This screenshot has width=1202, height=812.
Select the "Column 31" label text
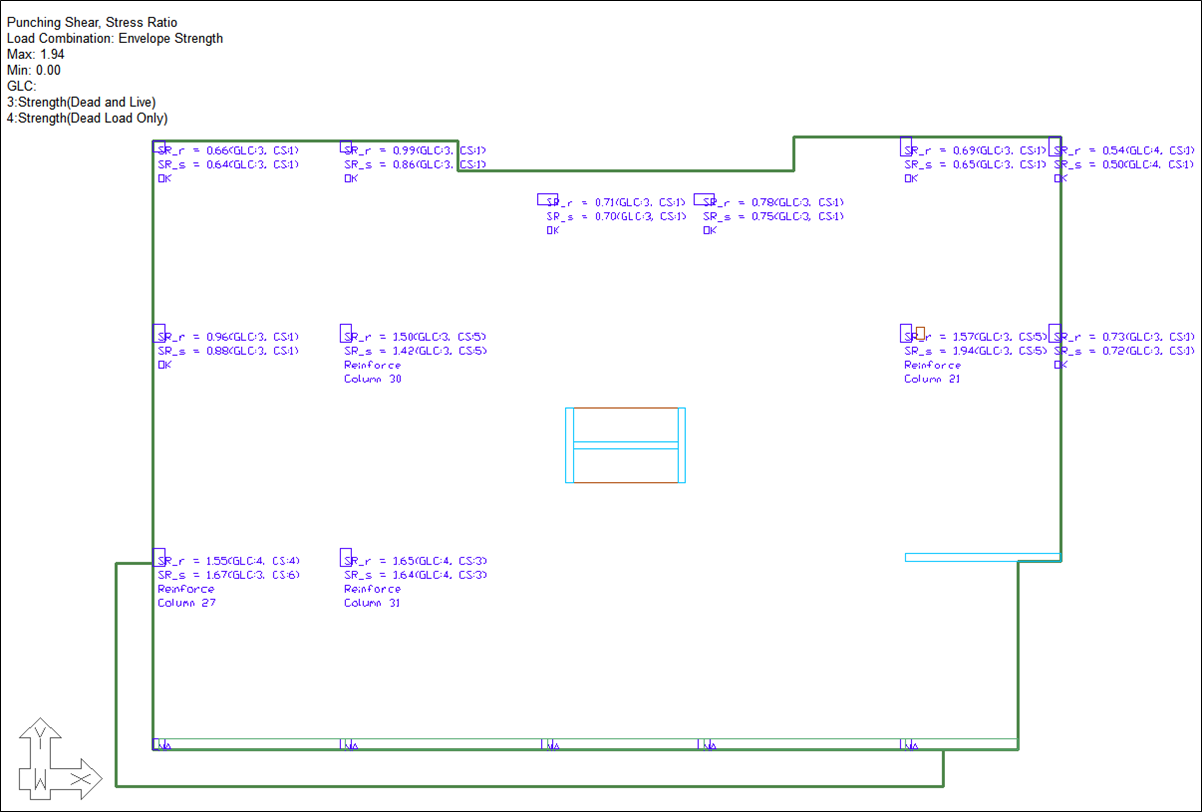pyautogui.click(x=373, y=603)
